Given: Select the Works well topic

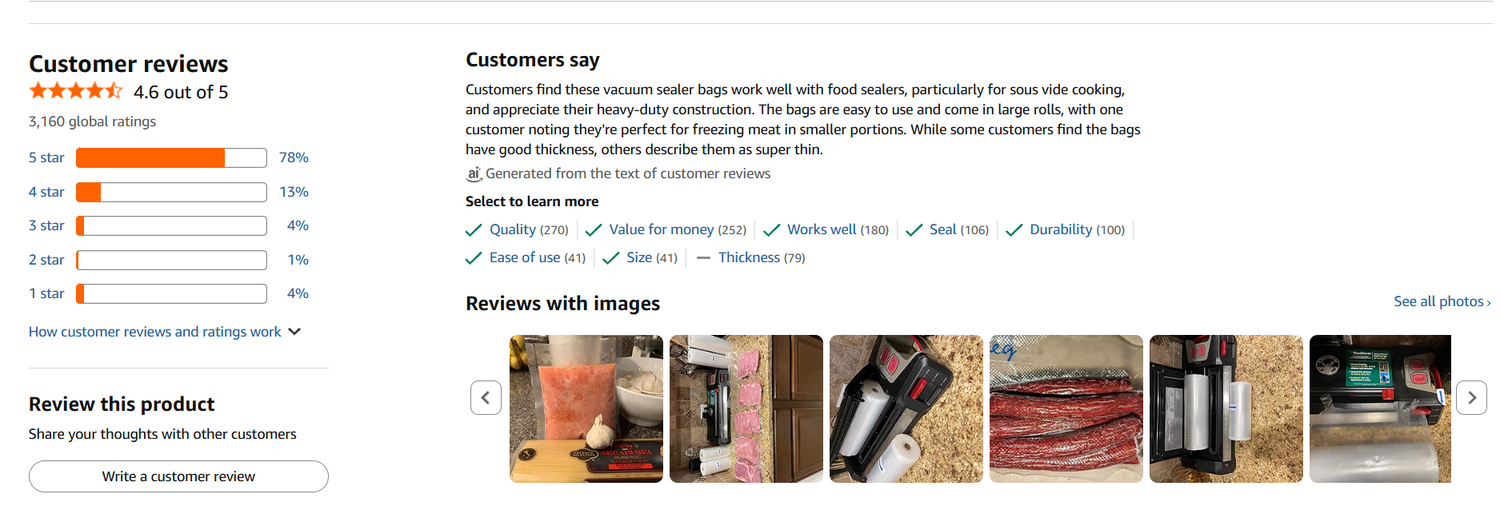Looking at the screenshot, I should point(821,230).
